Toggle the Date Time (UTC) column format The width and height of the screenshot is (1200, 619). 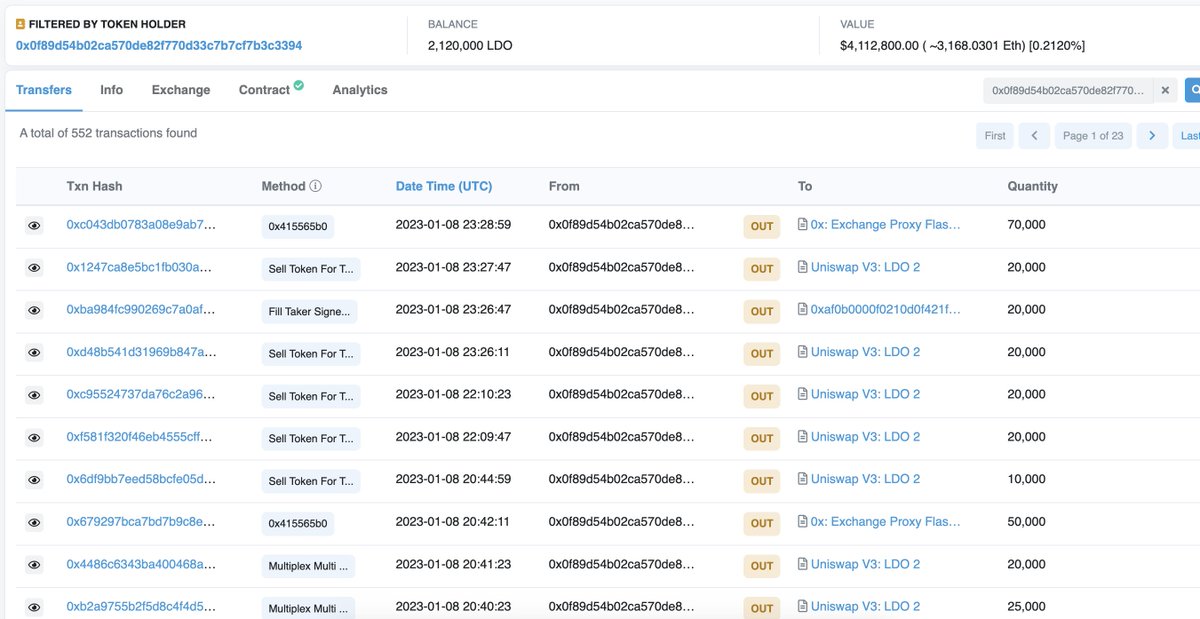coord(444,186)
